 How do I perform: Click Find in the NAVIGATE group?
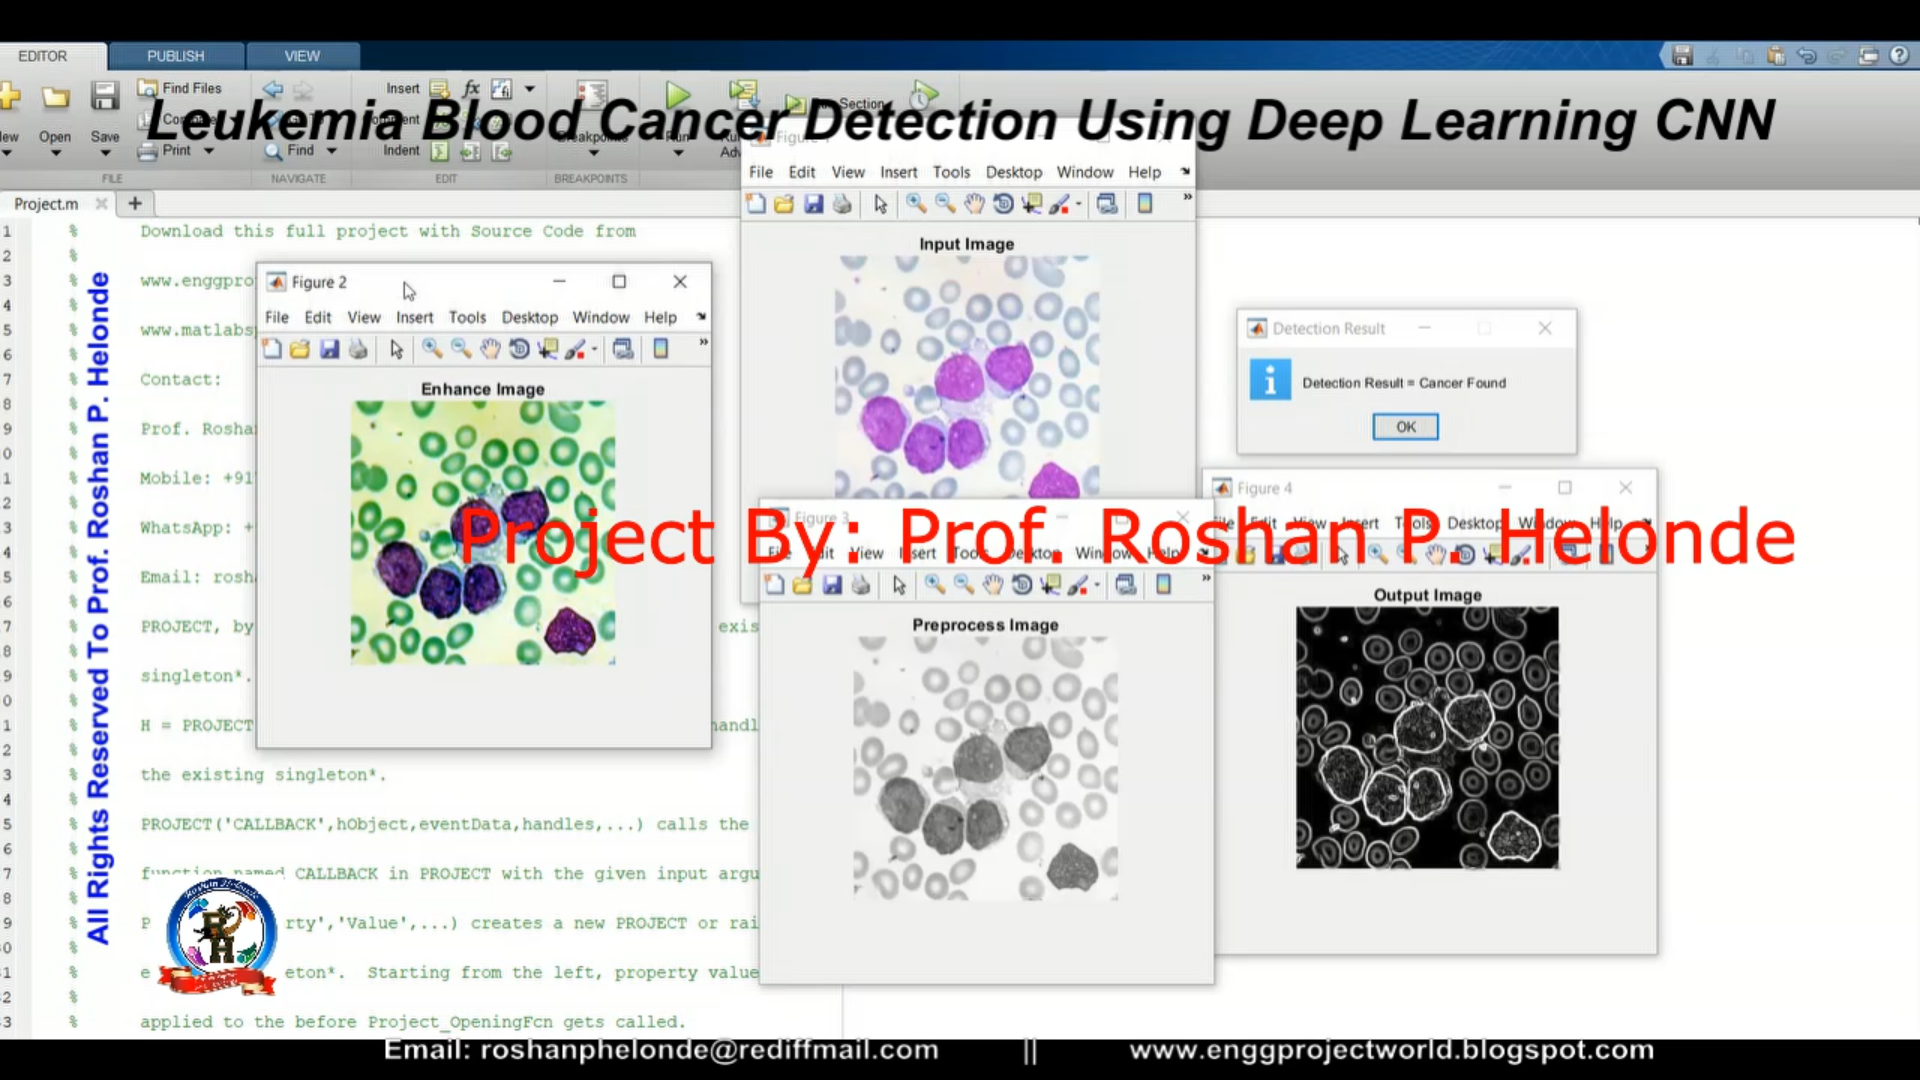pos(289,151)
